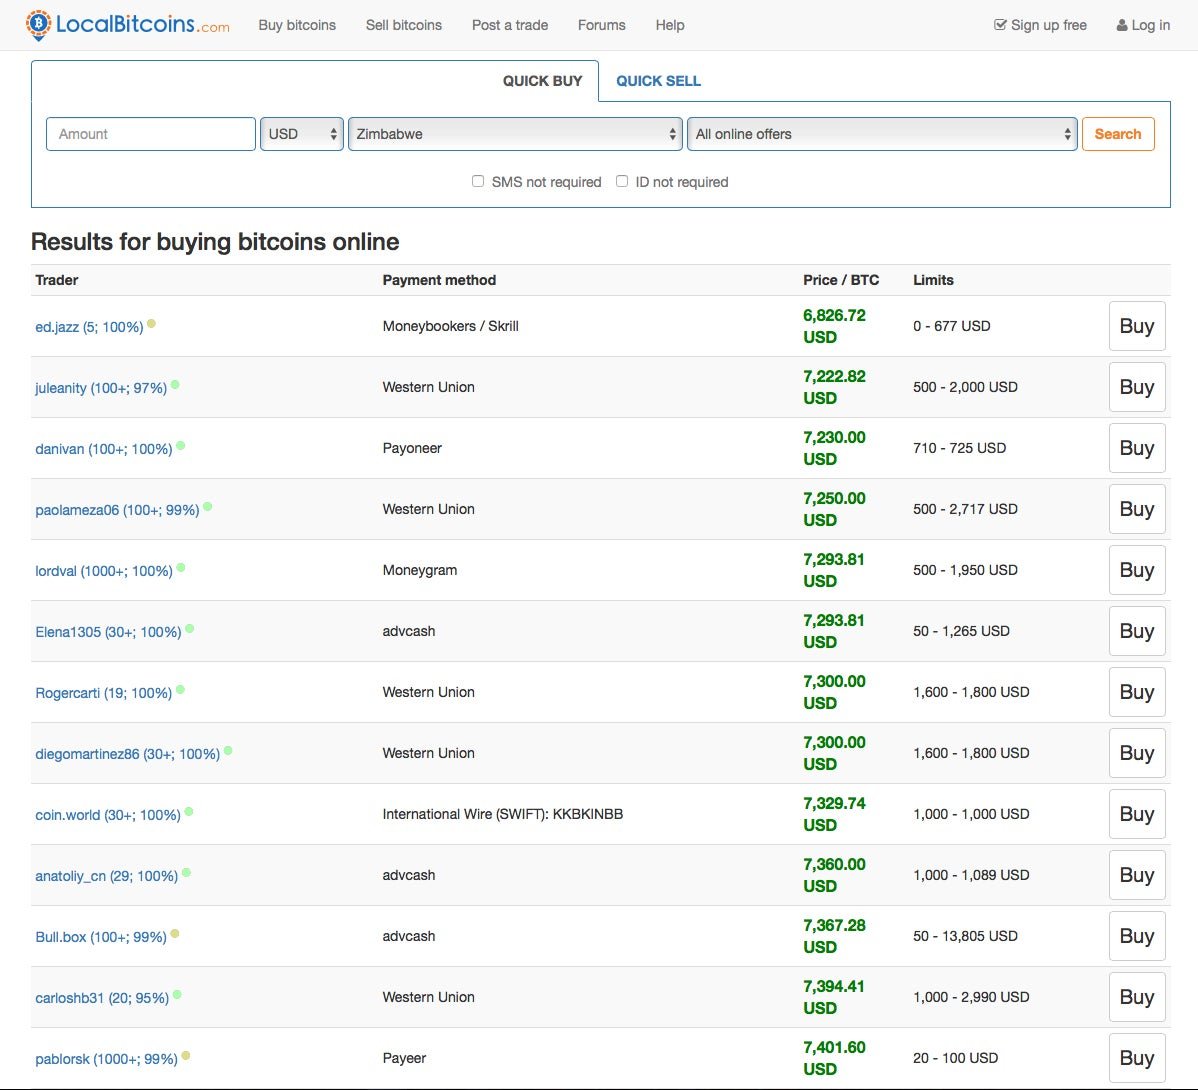Enable SMS not required checkbox
The image size is (1198, 1090).
point(478,181)
